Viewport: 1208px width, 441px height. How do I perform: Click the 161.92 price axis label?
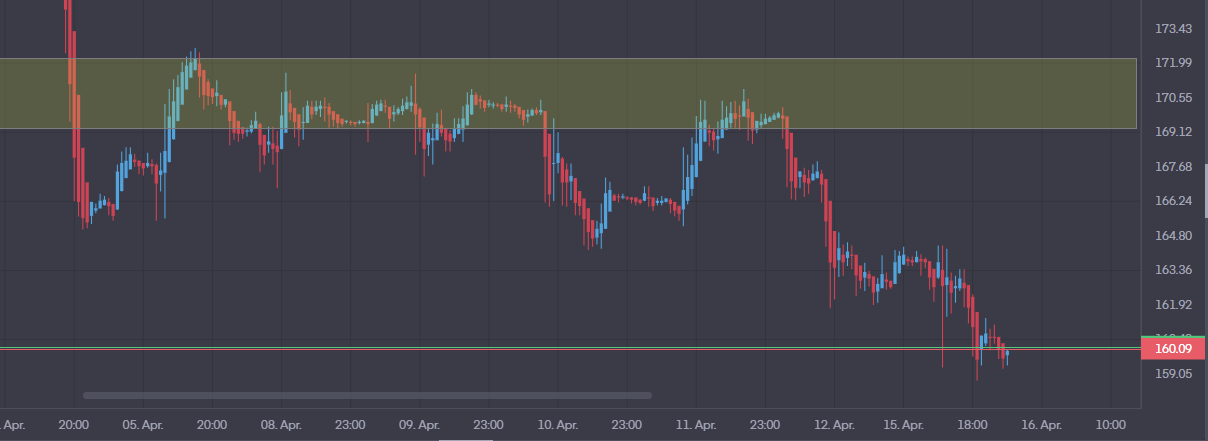coord(1172,305)
